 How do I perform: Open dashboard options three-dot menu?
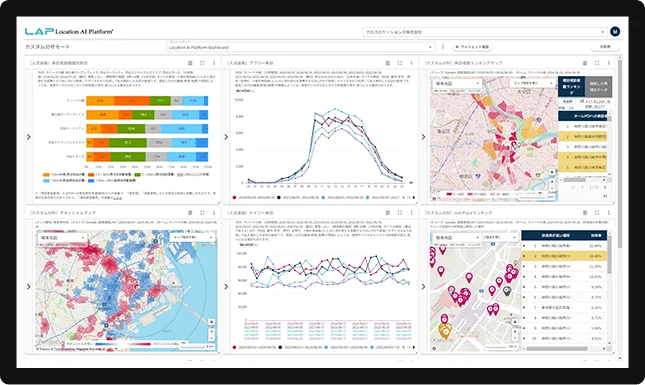pos(443,47)
